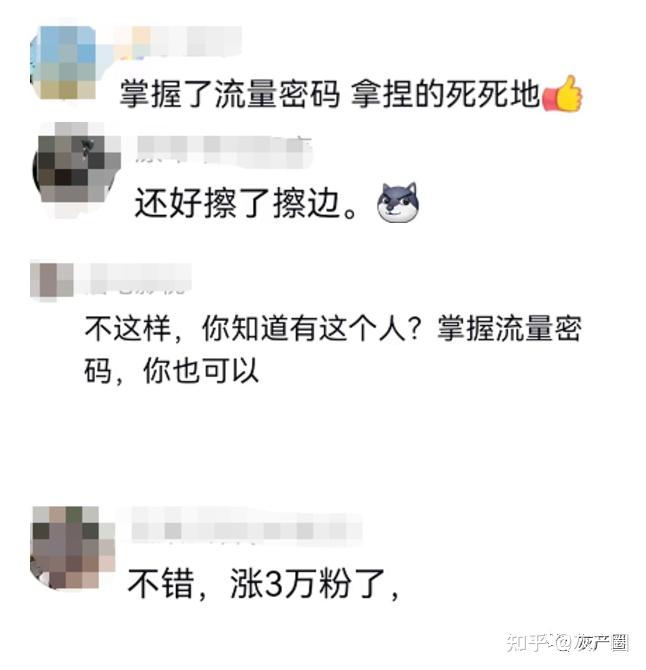Image resolution: width=646 pixels, height=670 pixels.
Task: Open the brownish avatar beside 不错，涨3万粉了
Action: point(73,547)
